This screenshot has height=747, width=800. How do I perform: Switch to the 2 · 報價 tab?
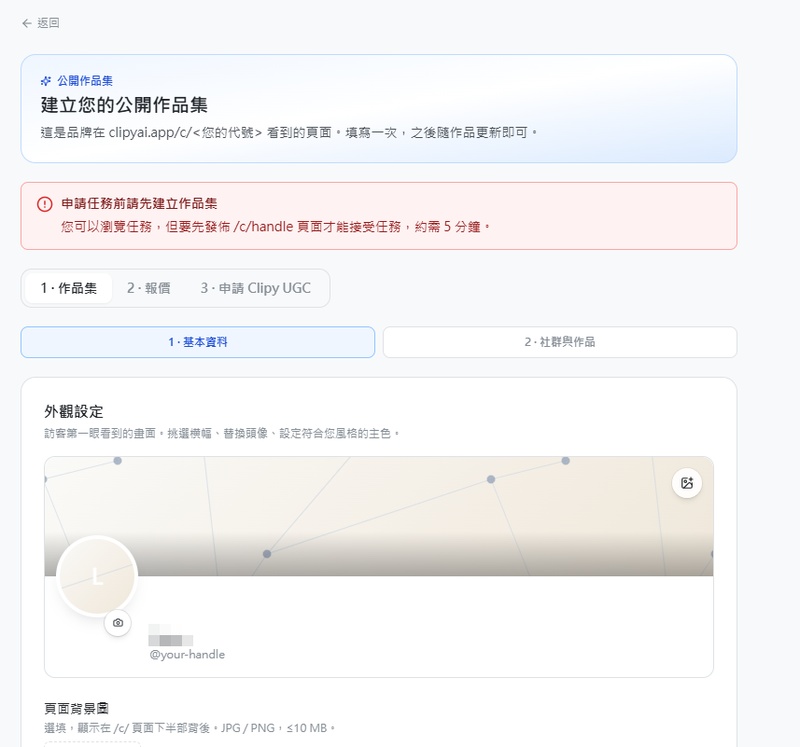[x=148, y=288]
